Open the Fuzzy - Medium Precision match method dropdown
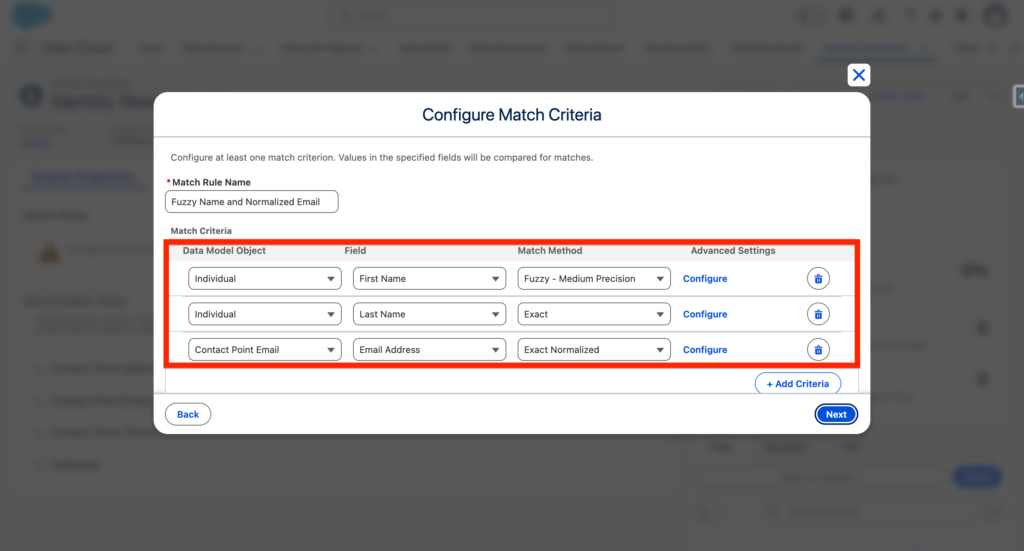1024x551 pixels. pyautogui.click(x=594, y=279)
